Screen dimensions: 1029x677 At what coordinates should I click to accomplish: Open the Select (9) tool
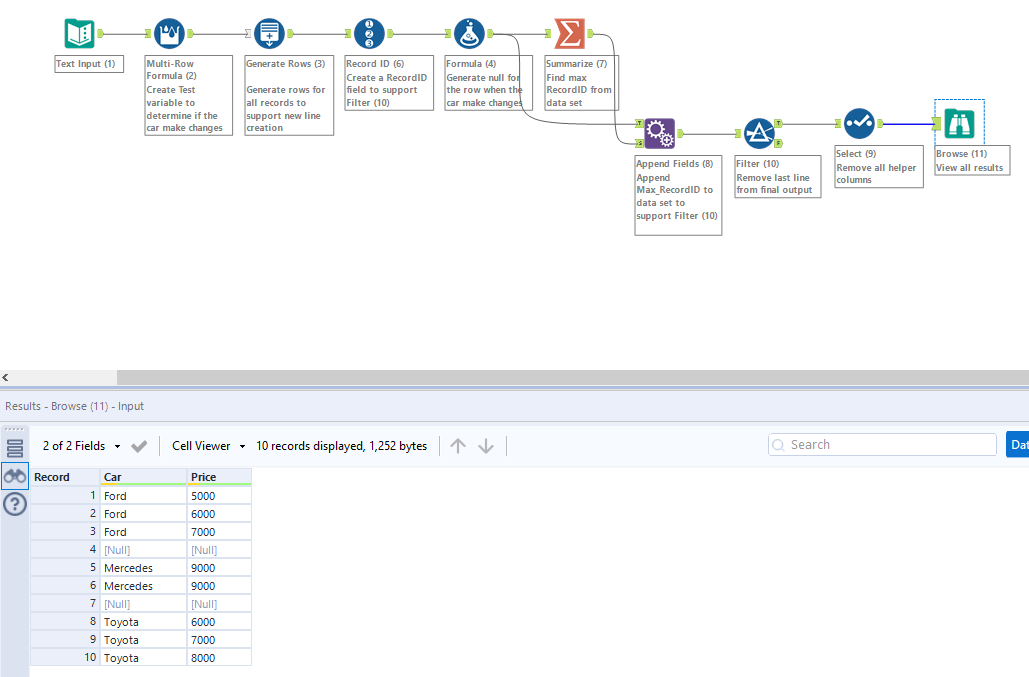(x=858, y=123)
